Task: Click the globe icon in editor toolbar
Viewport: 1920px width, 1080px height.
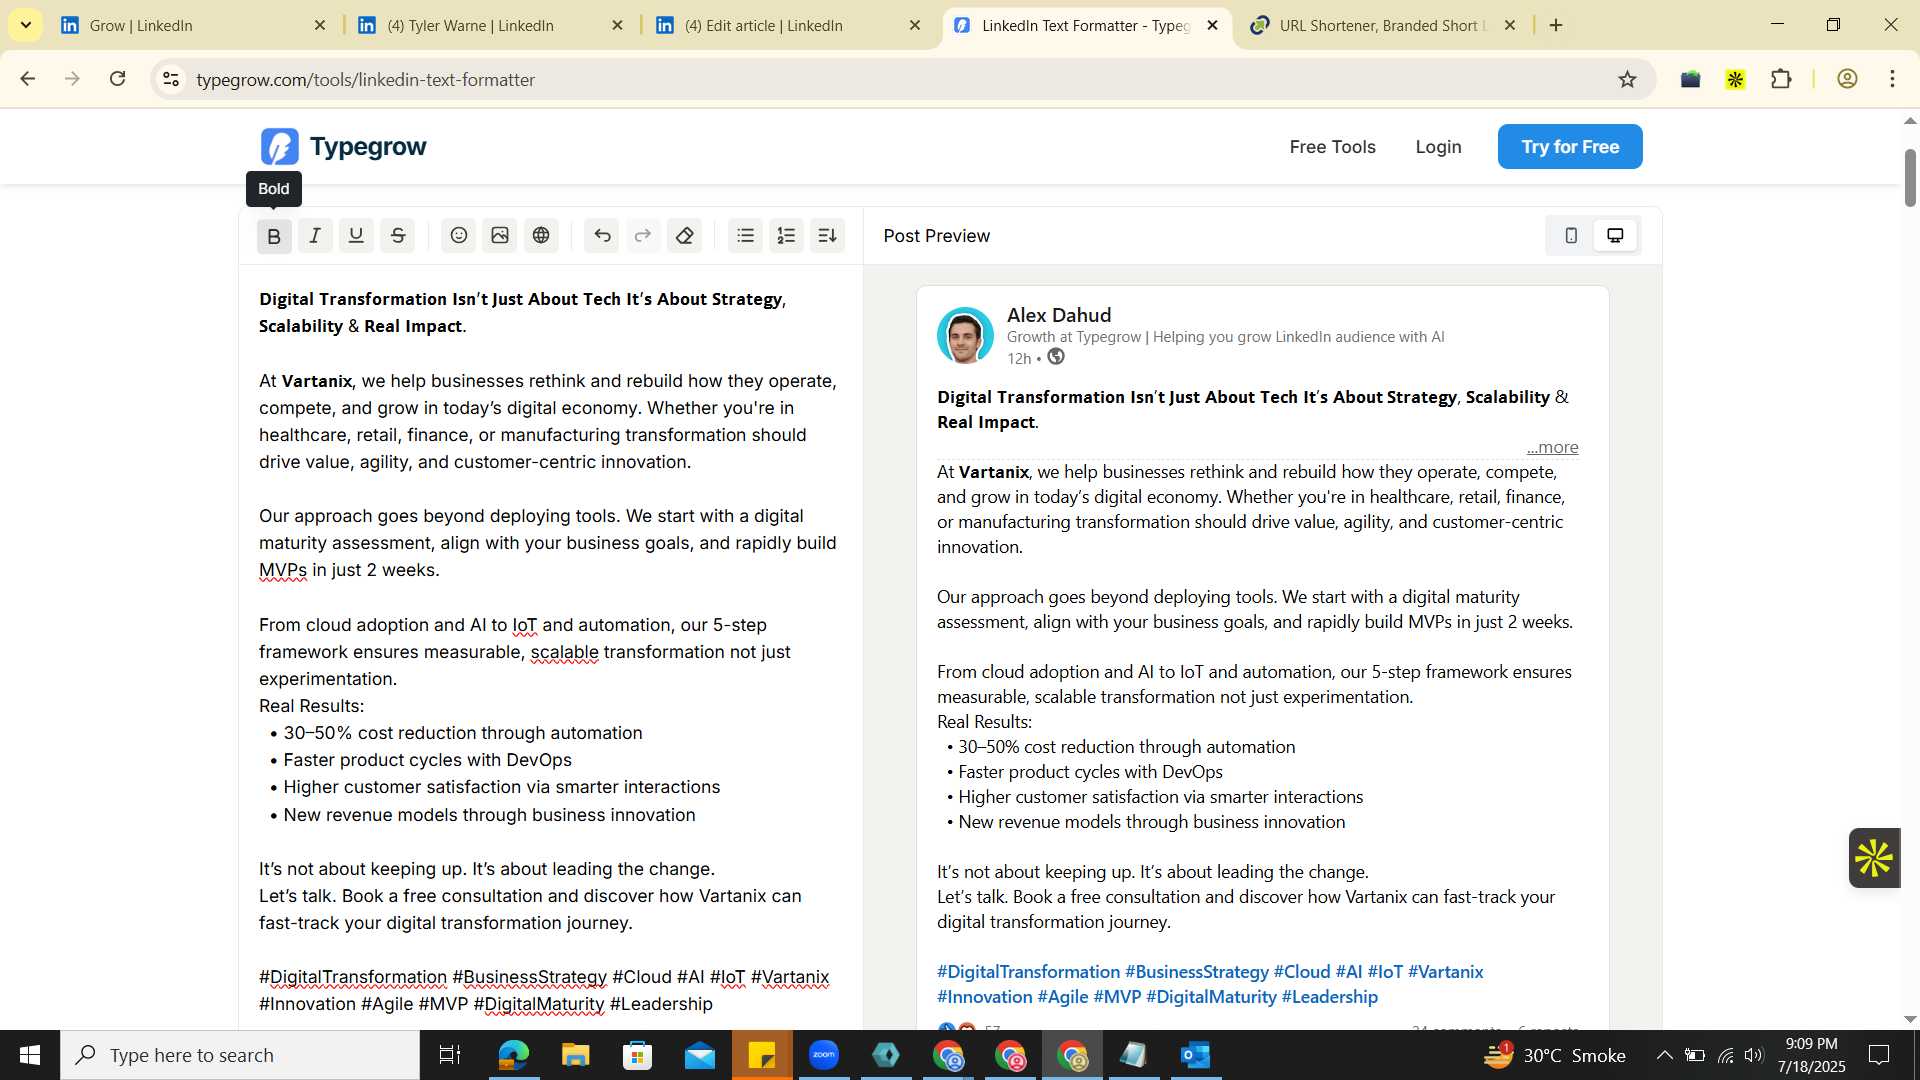Action: pos(541,236)
